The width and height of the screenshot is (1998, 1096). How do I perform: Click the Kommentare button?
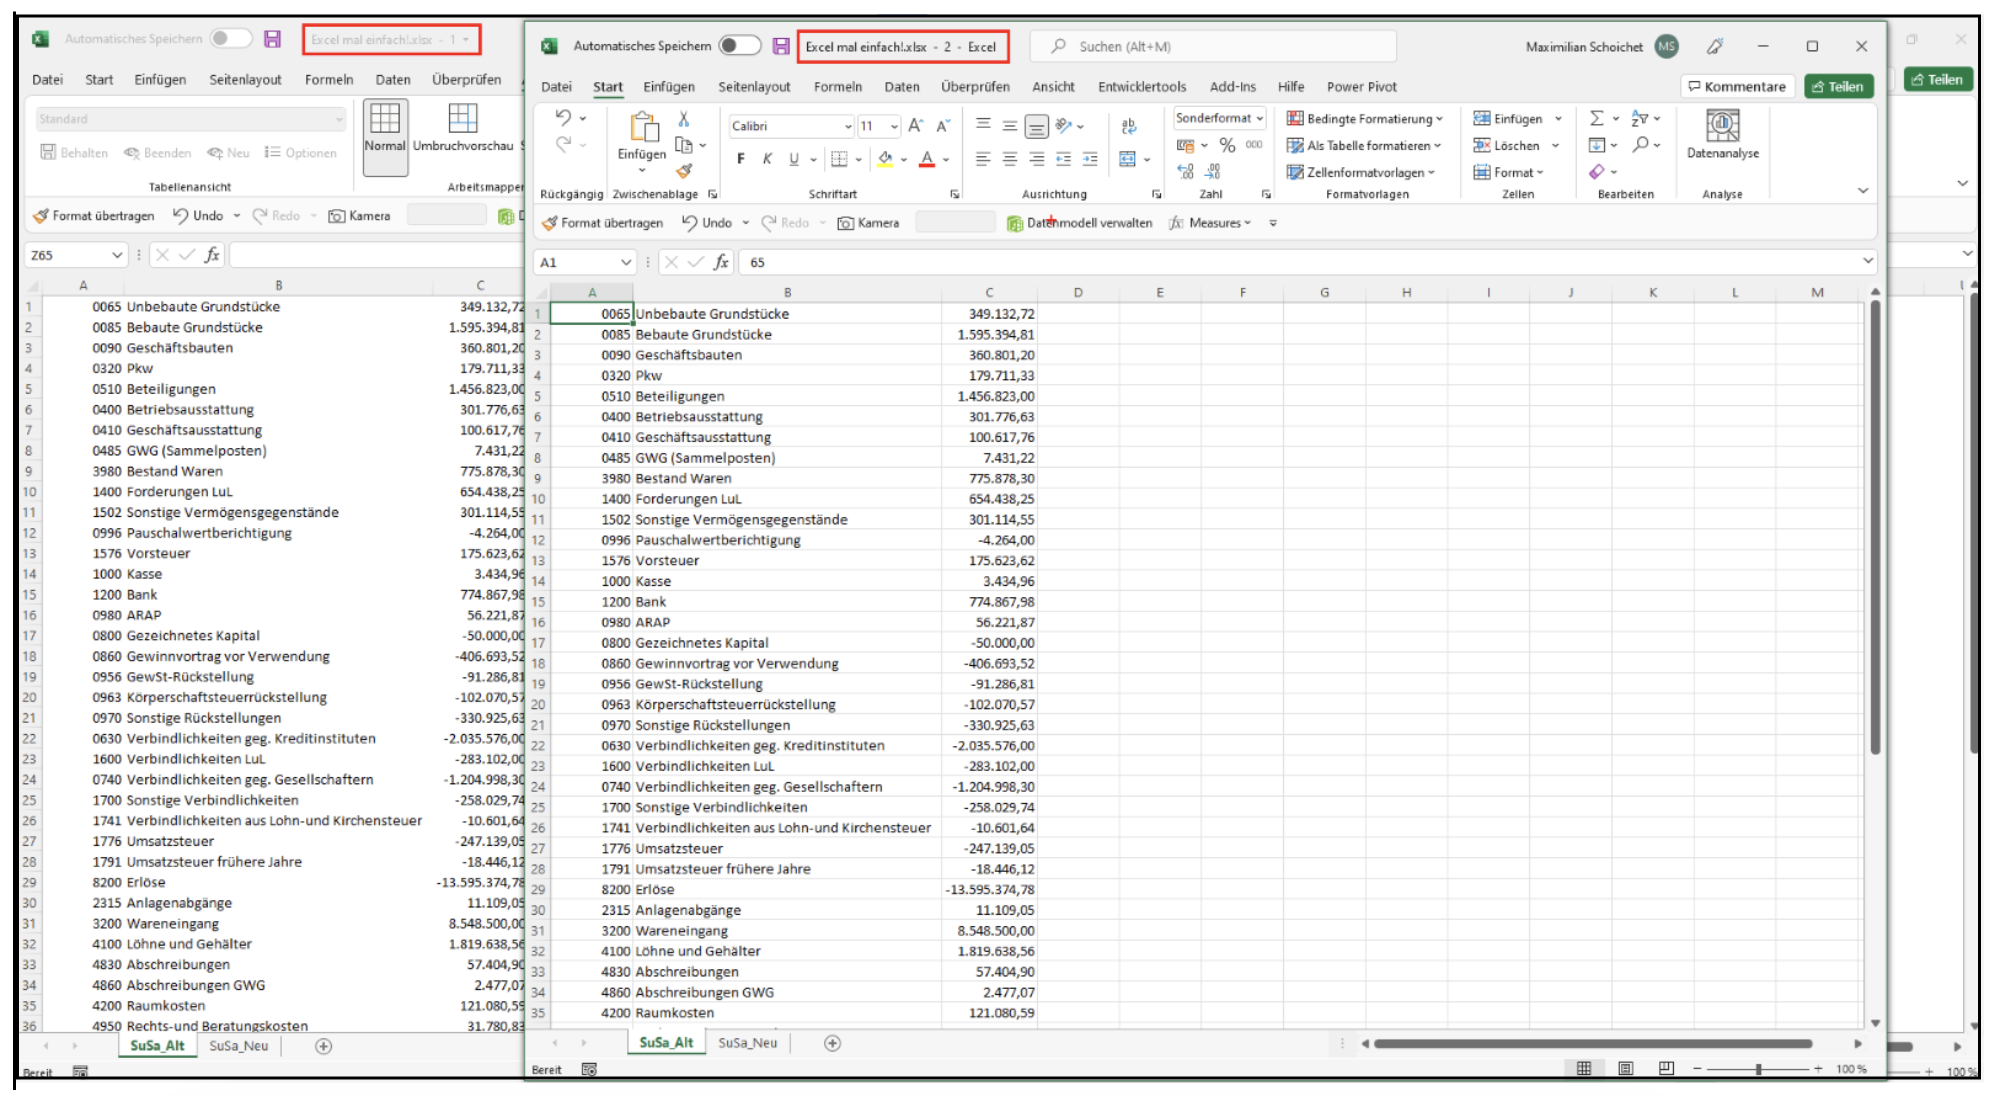1738,86
